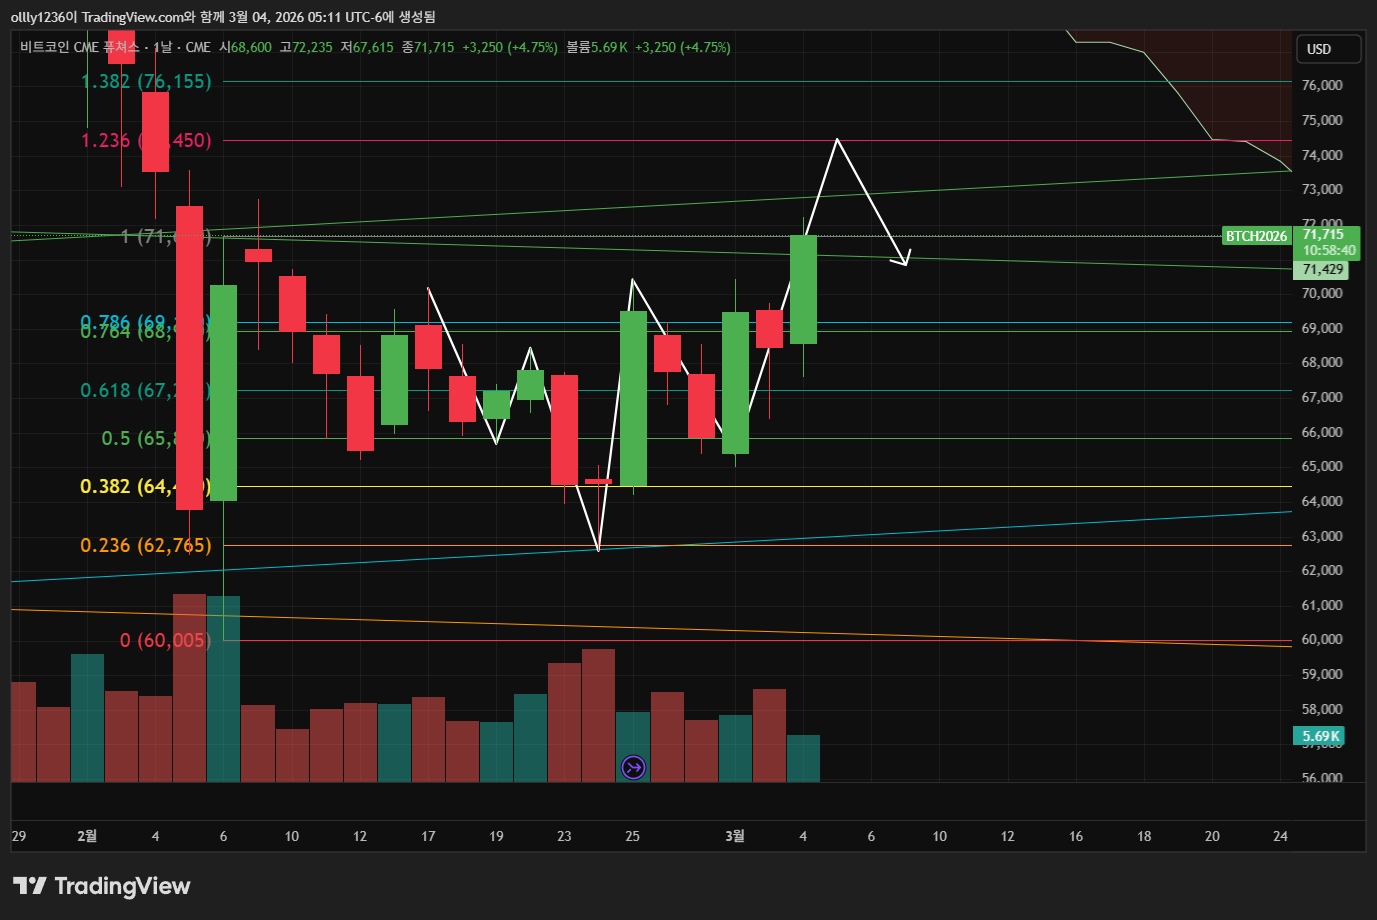
Task: Click the green 71,429 price label
Action: [x=1322, y=270]
